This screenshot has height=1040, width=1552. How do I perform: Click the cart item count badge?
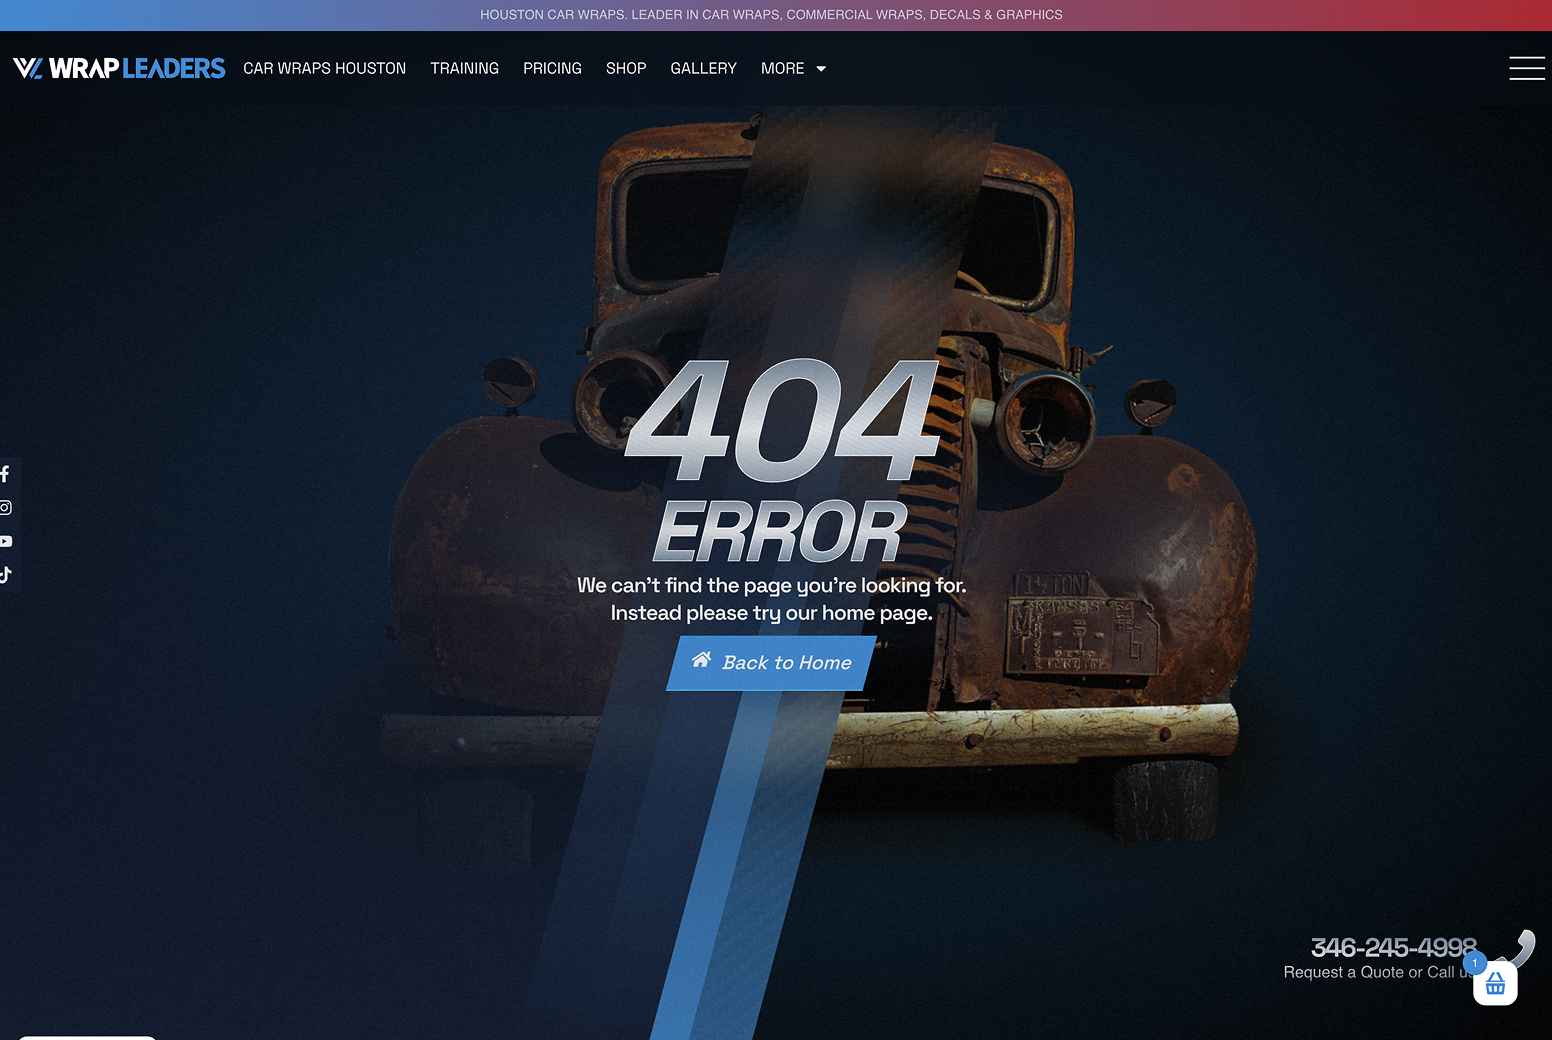[x=1474, y=963]
